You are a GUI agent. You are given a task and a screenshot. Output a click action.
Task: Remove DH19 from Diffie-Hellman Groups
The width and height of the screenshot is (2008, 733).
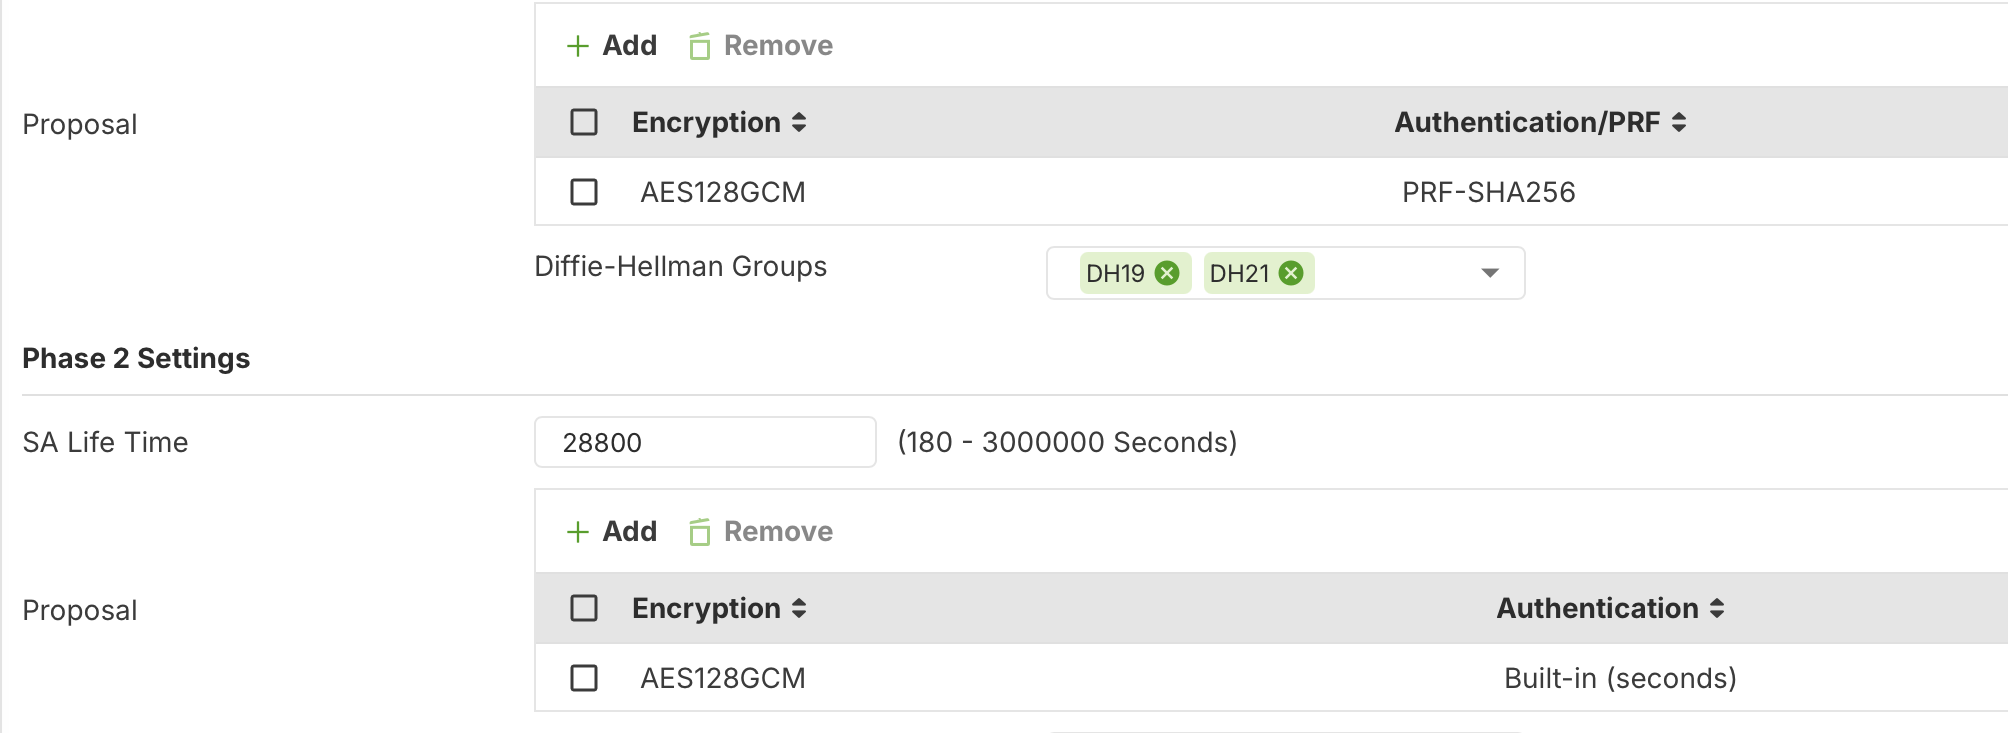(1167, 273)
